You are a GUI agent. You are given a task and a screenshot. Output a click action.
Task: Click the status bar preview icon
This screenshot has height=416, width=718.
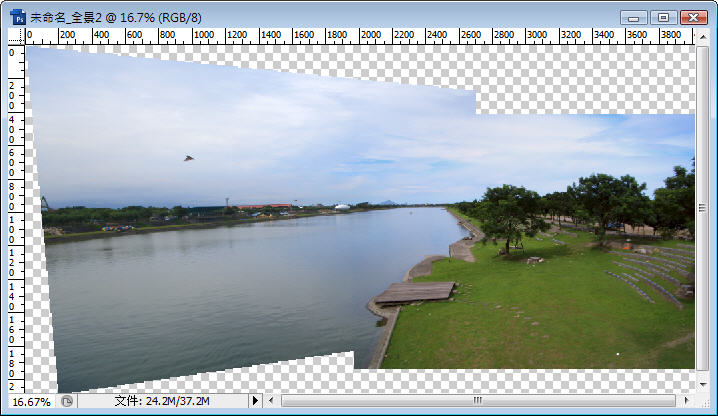tap(67, 401)
